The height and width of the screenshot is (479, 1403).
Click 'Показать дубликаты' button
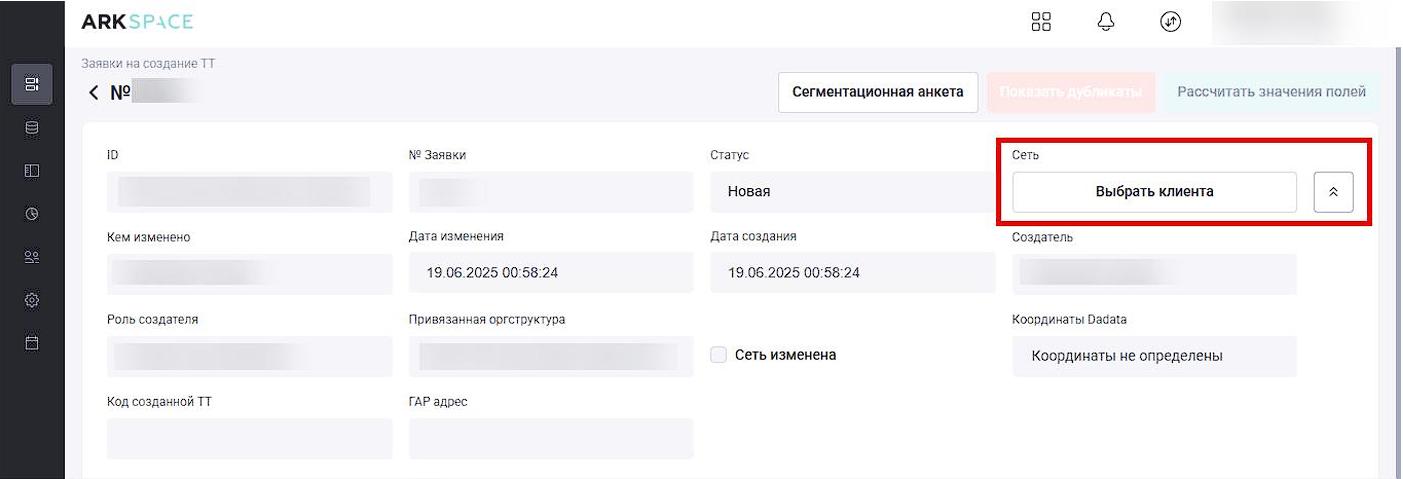(1070, 92)
